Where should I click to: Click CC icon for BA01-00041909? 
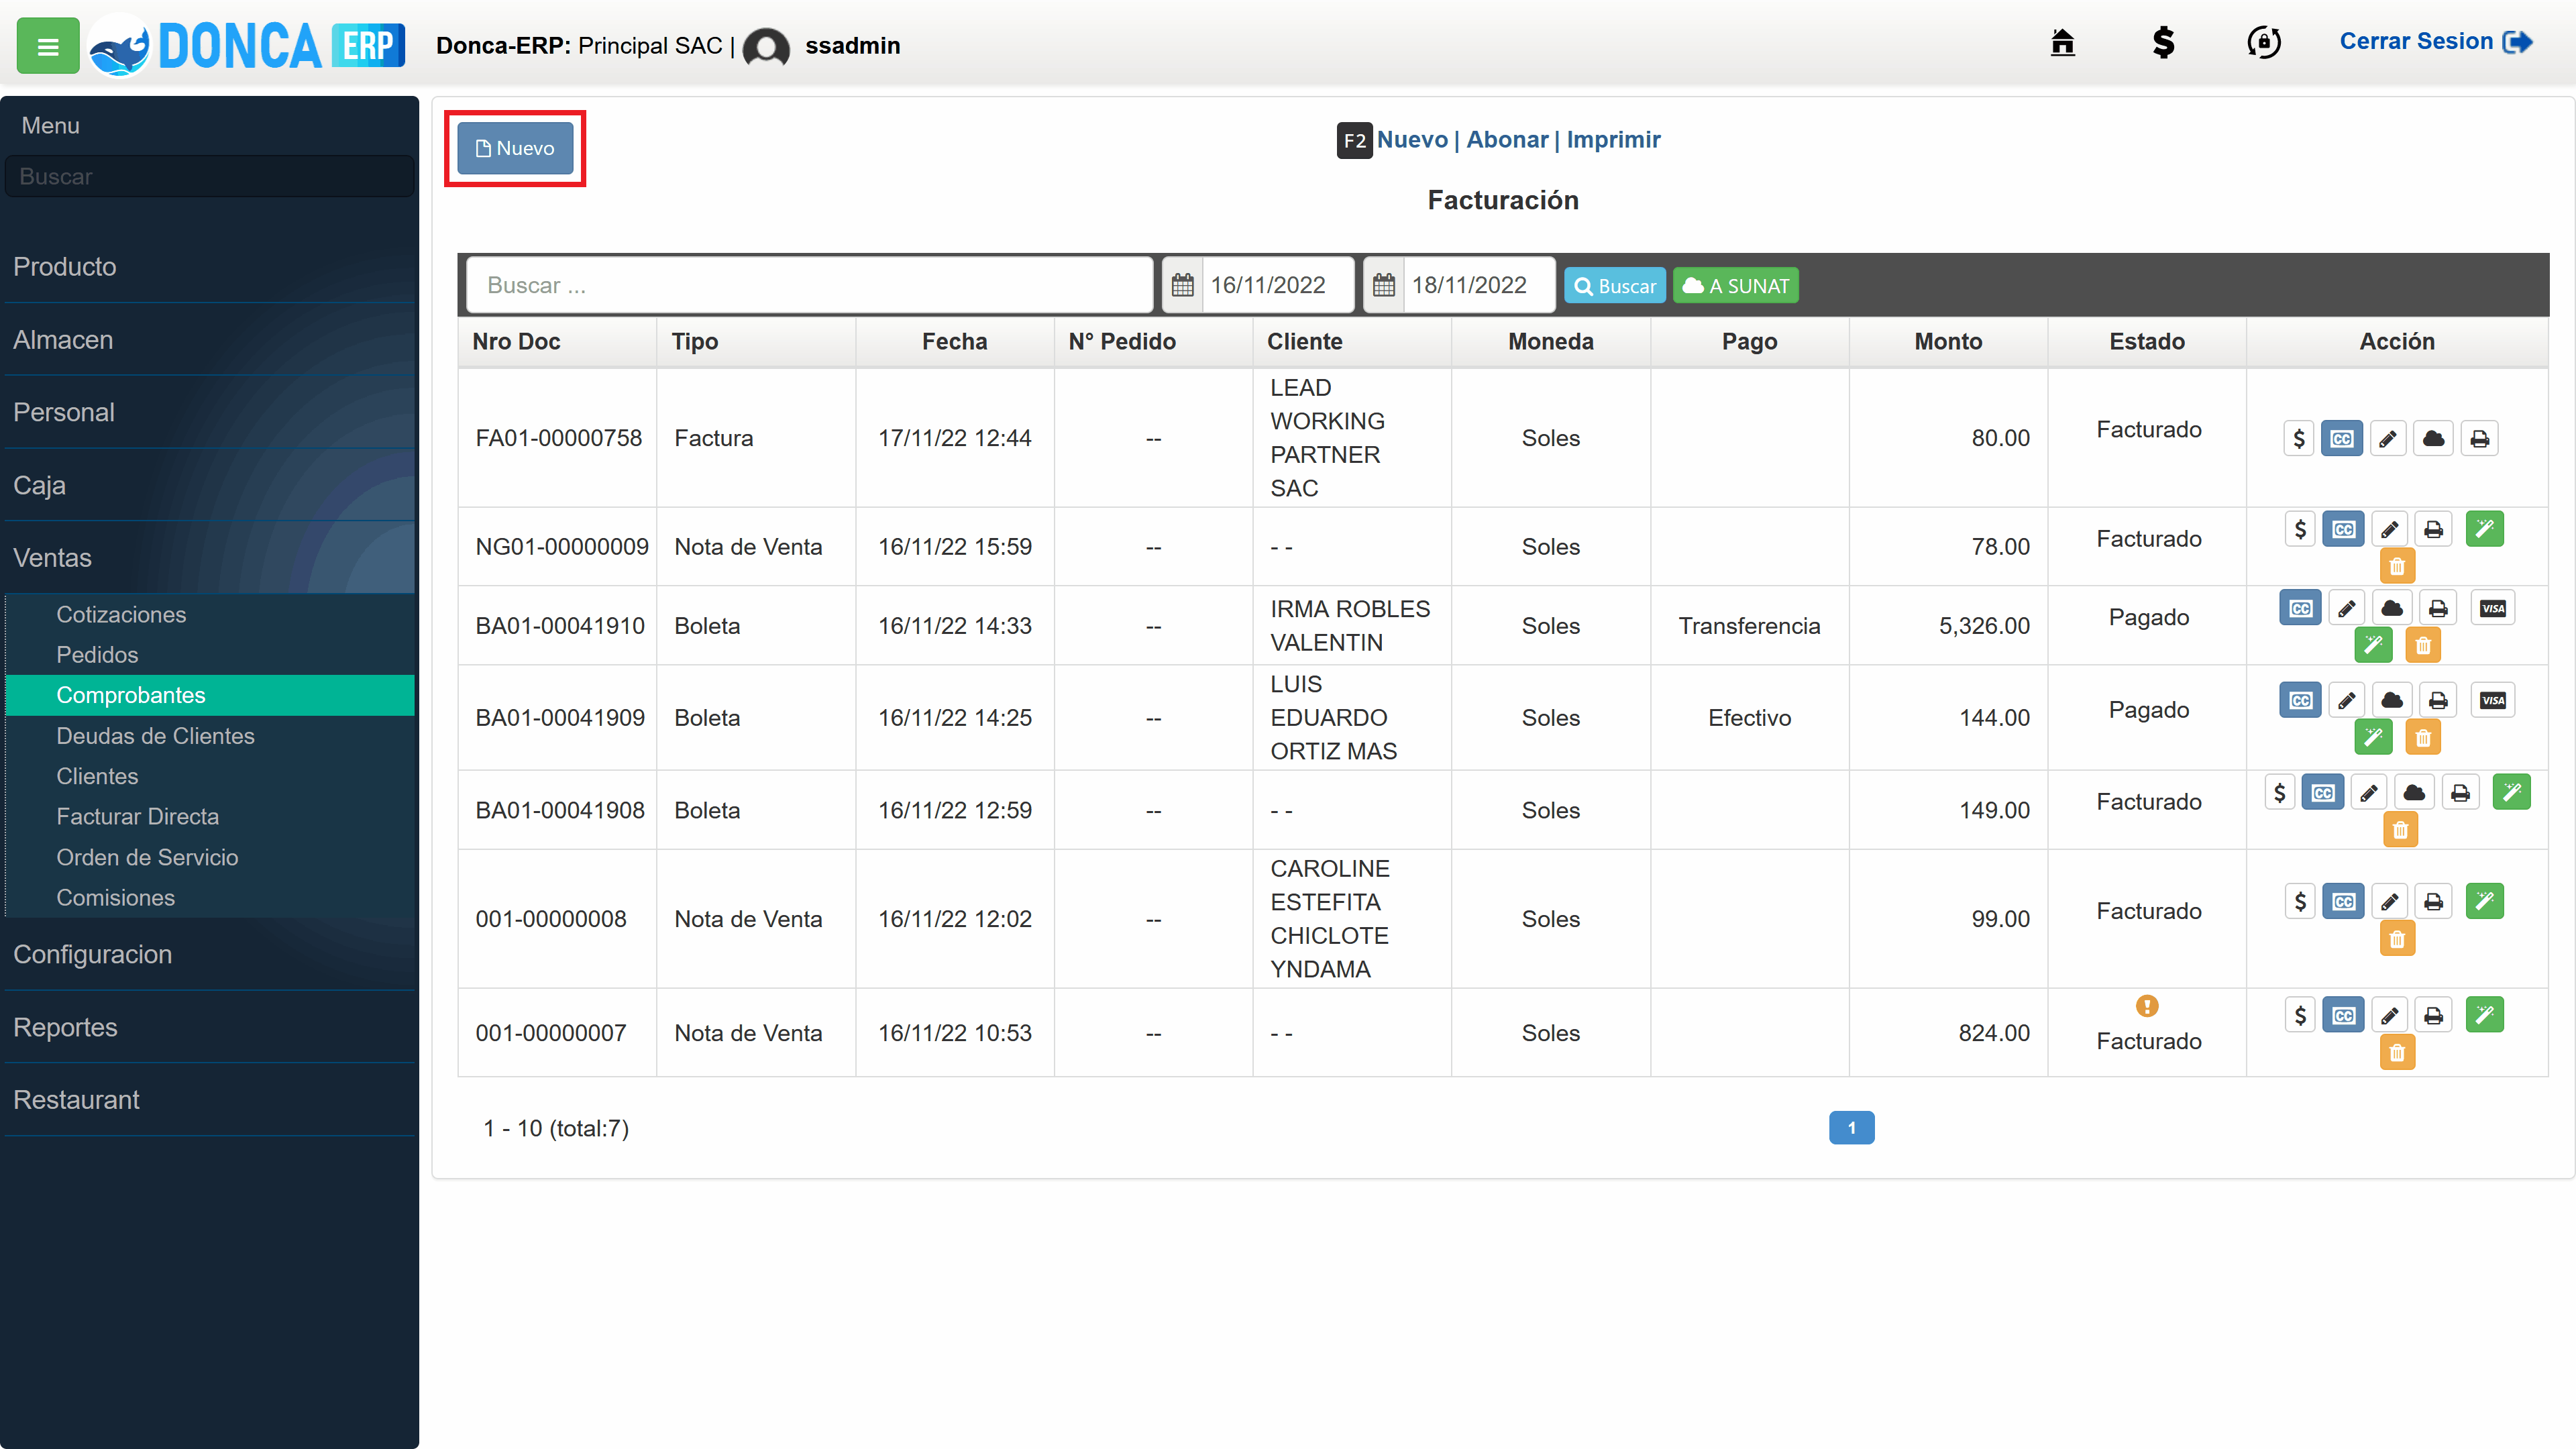tap(2301, 700)
